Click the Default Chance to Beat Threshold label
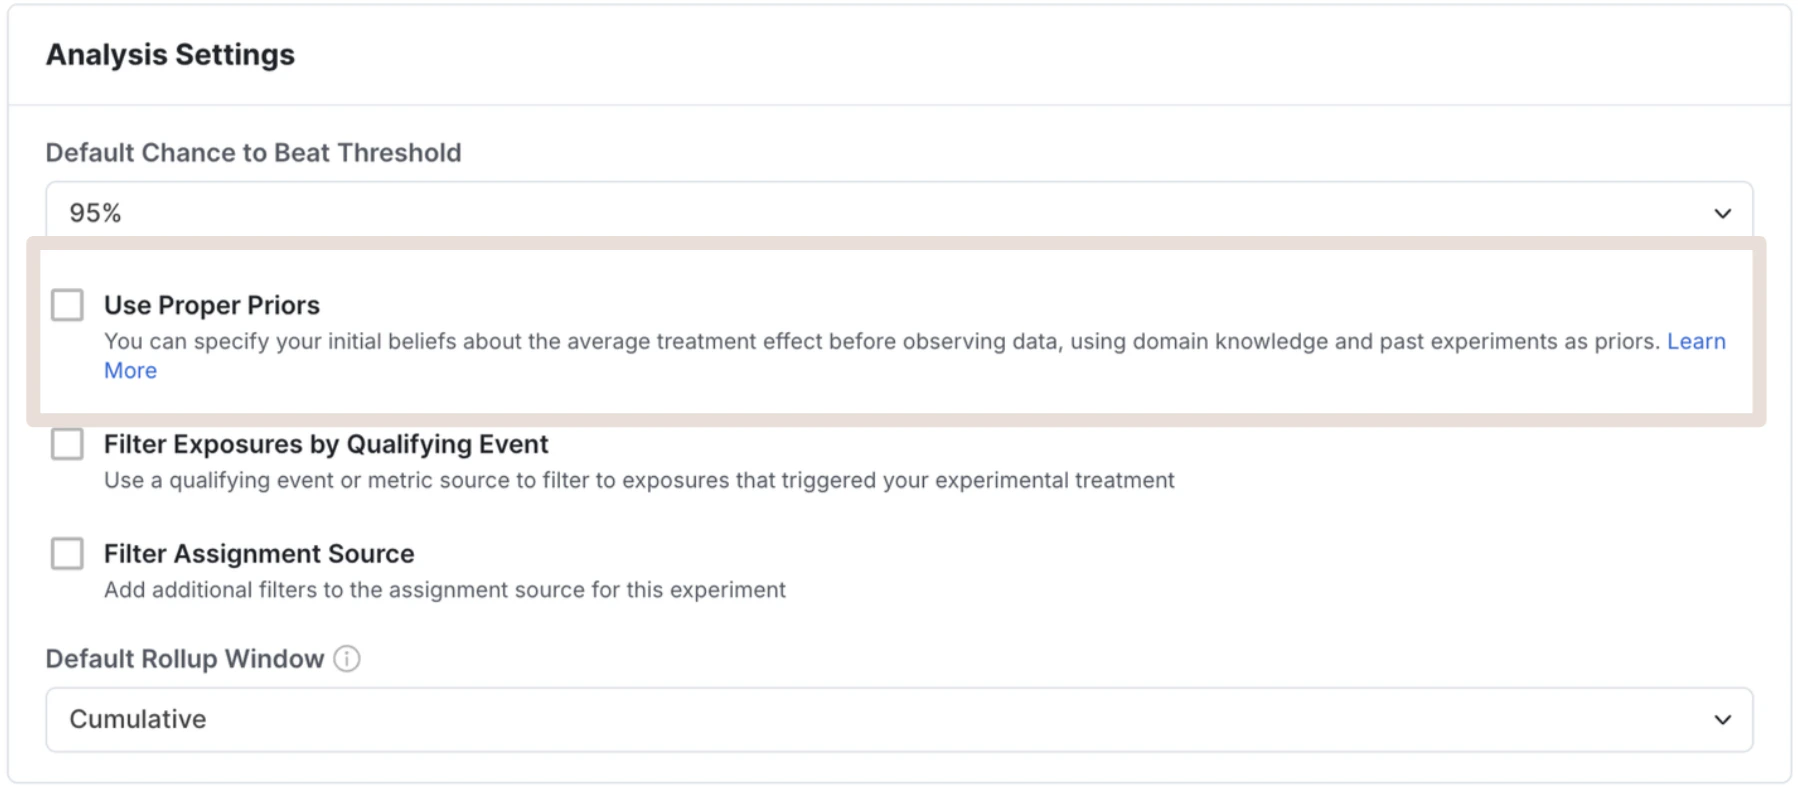This screenshot has width=1798, height=792. tap(253, 152)
